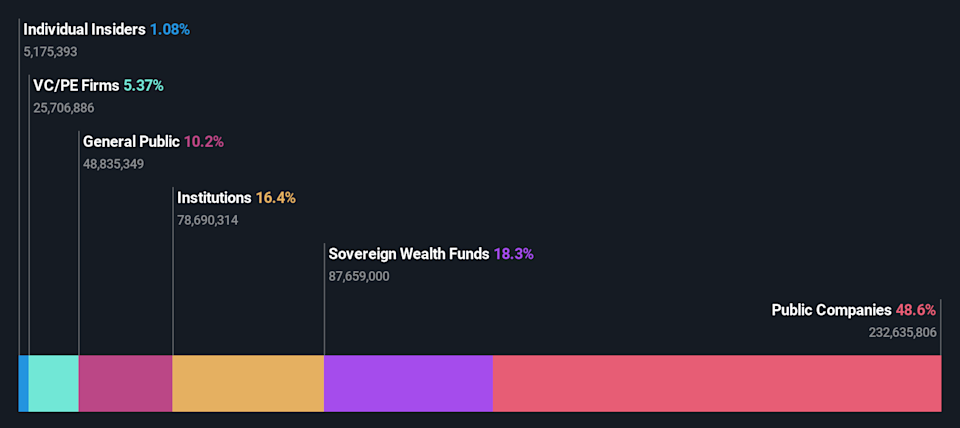Select the teal VC/PE Firms bar segment
The width and height of the screenshot is (960, 428).
click(54, 383)
